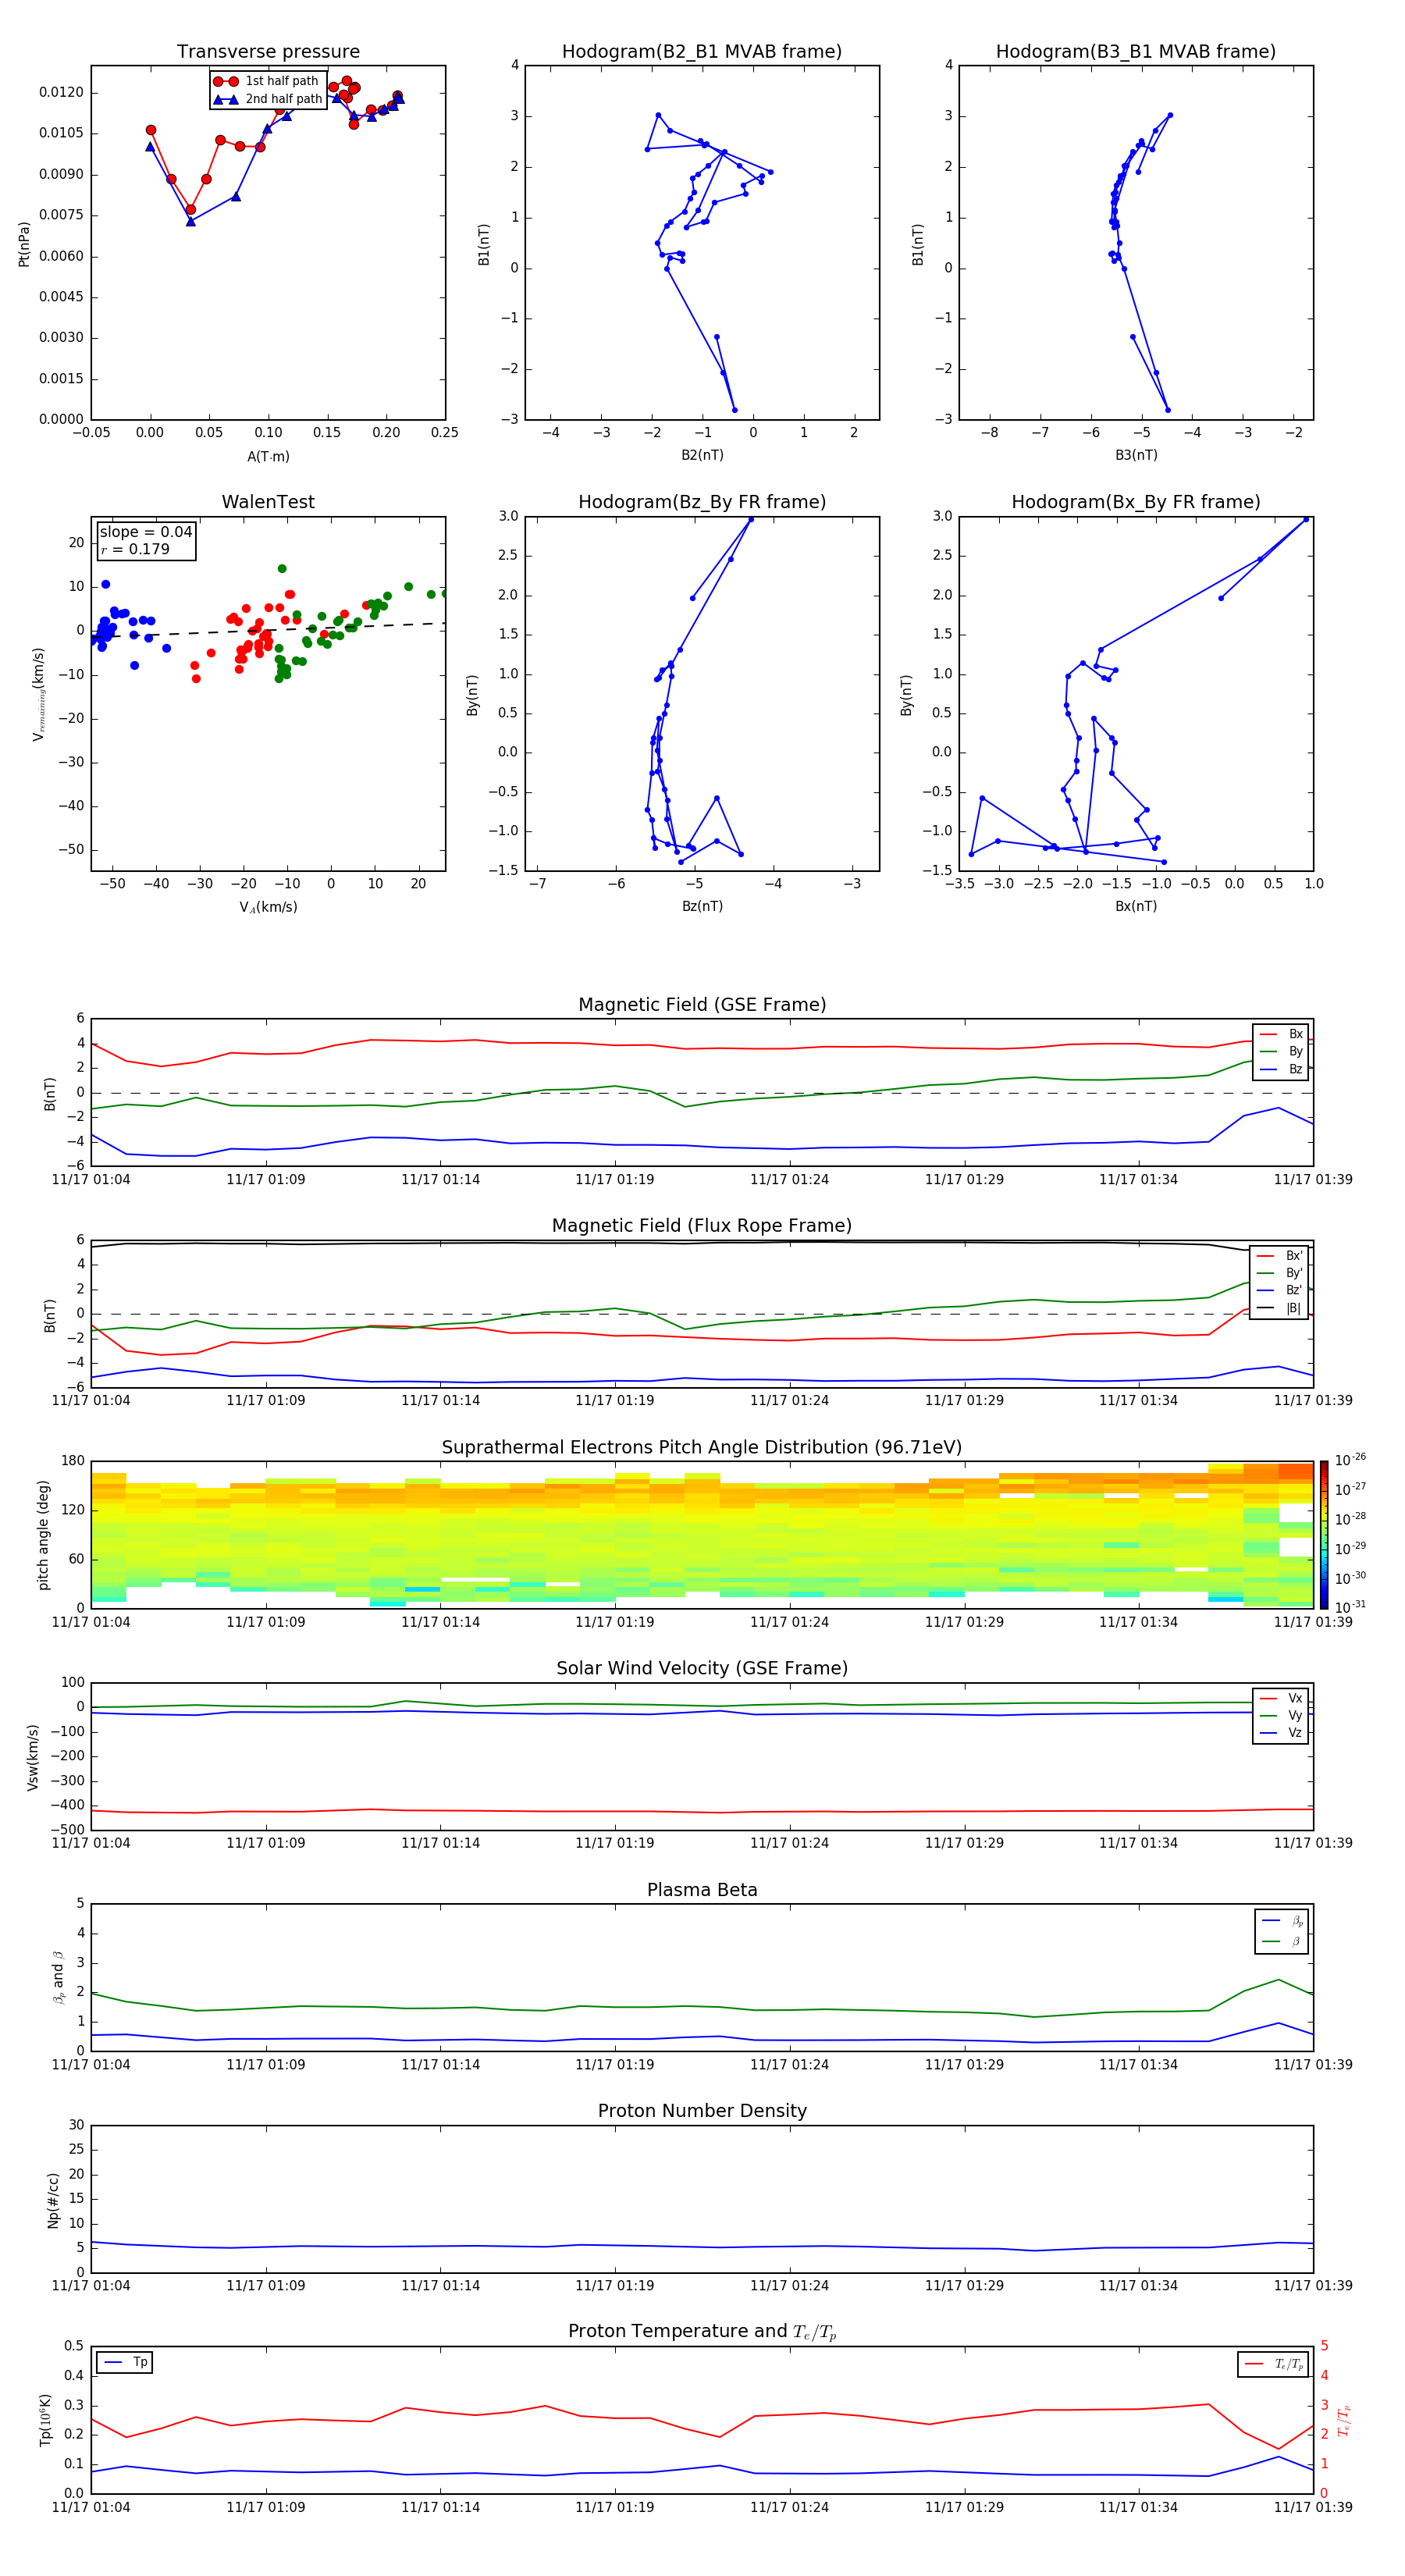Click the 'Bx' legend entry in GSE plot

[1281, 1034]
